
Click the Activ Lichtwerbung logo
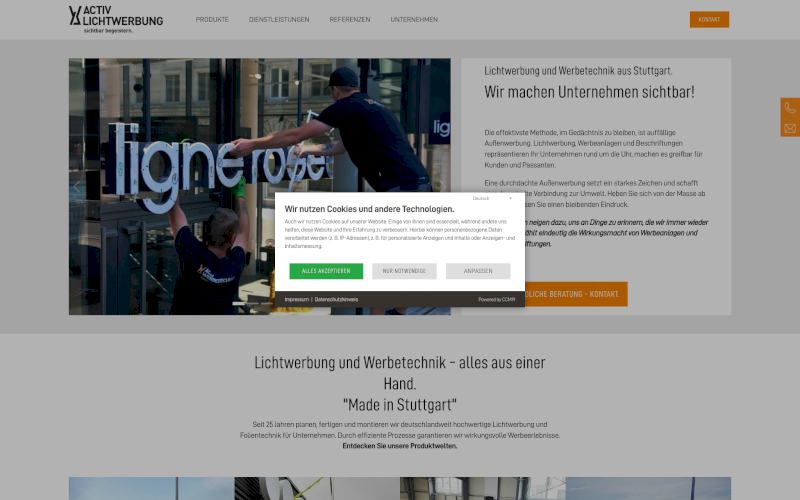click(115, 19)
